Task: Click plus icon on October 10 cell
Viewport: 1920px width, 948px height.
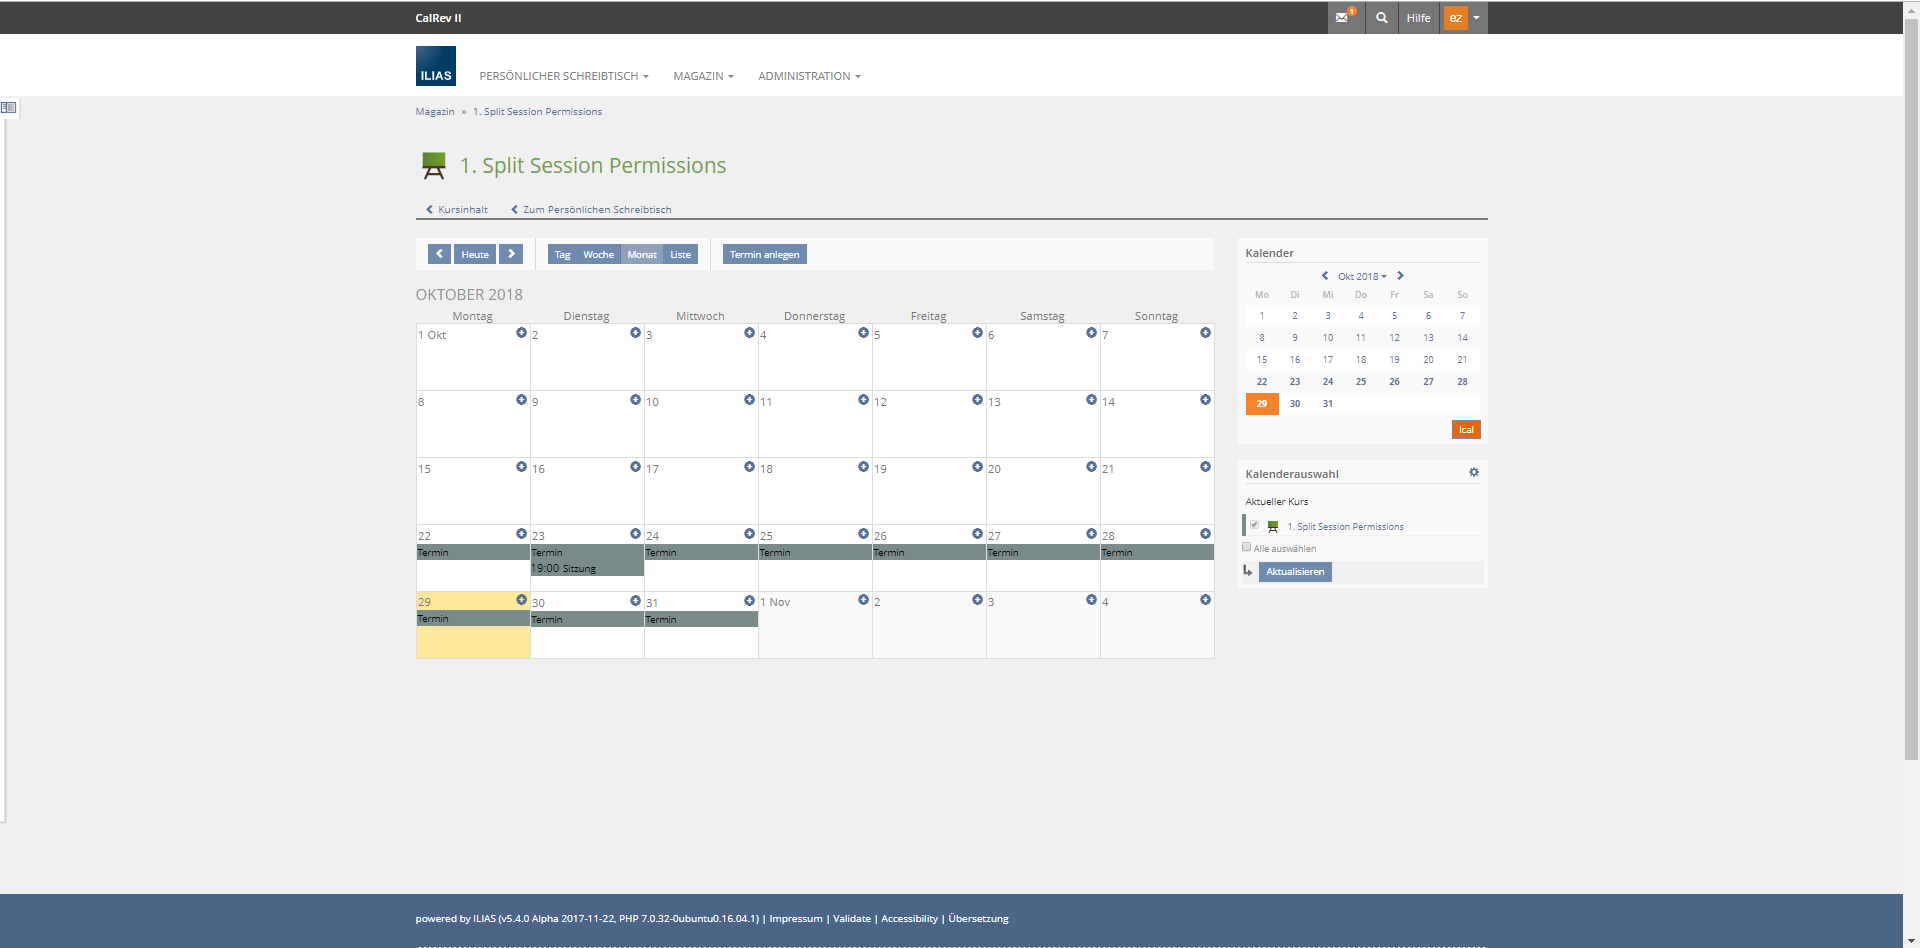Action: [749, 400]
